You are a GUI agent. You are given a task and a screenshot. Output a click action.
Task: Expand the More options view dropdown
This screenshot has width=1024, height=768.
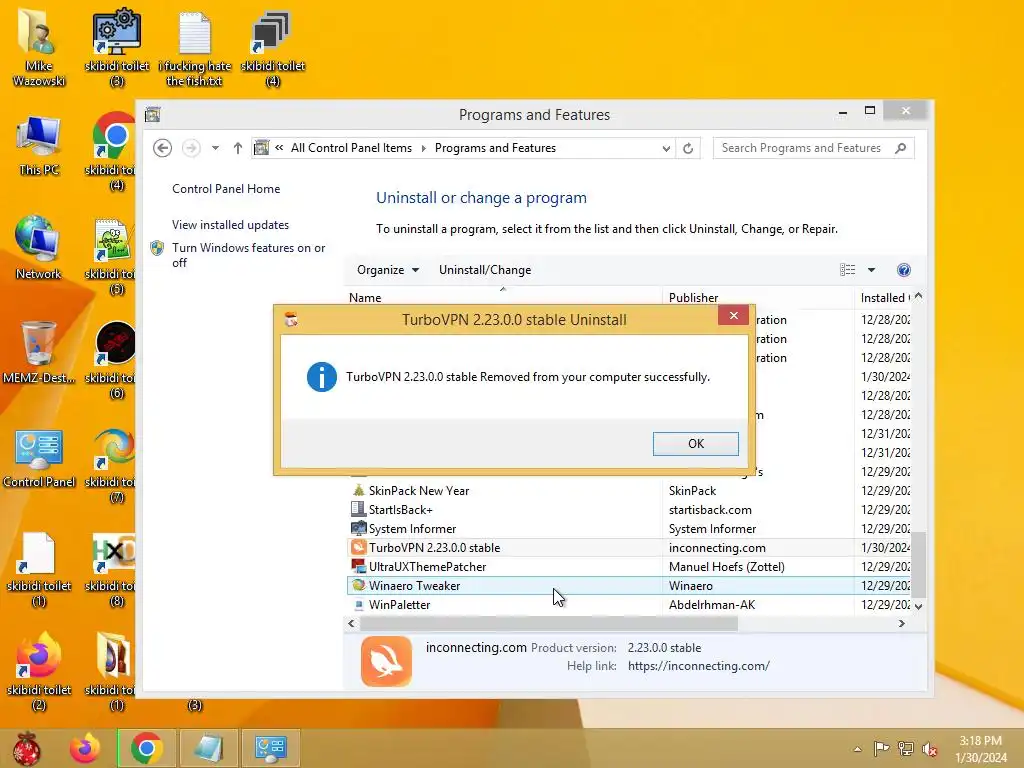coord(871,270)
